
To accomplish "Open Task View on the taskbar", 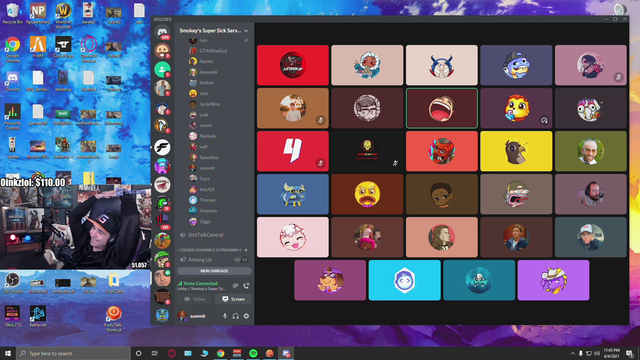I will pyautogui.click(x=155, y=353).
